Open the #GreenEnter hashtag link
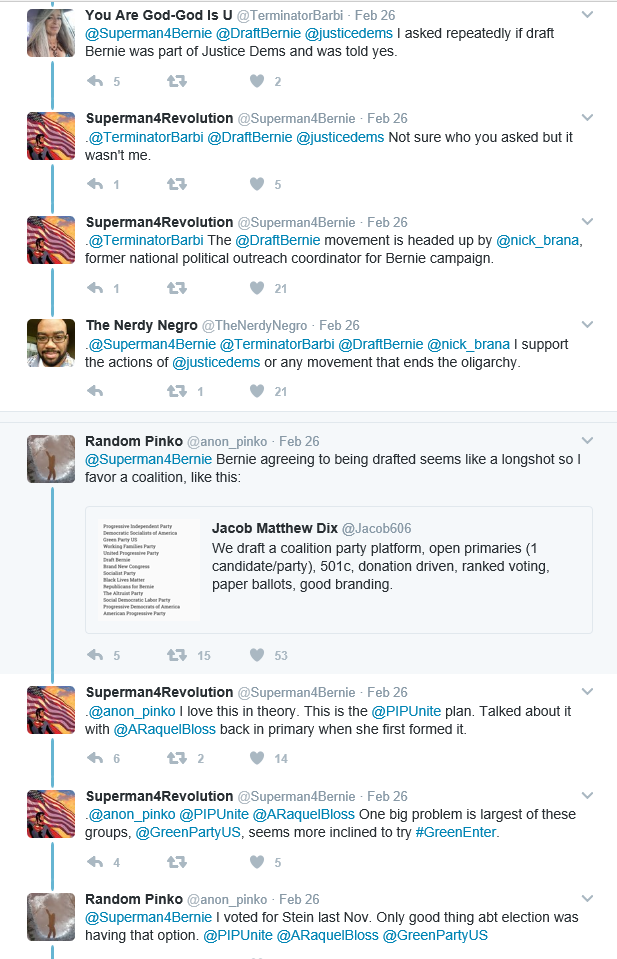The height and width of the screenshot is (959, 617). click(456, 832)
